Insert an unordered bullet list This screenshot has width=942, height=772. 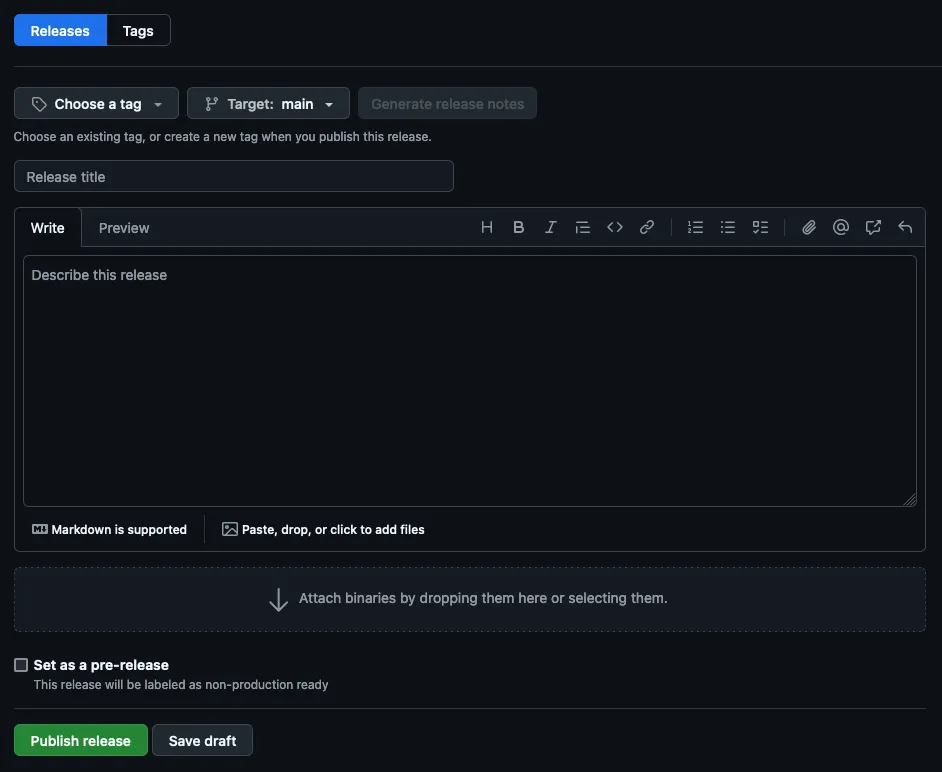click(x=728, y=227)
